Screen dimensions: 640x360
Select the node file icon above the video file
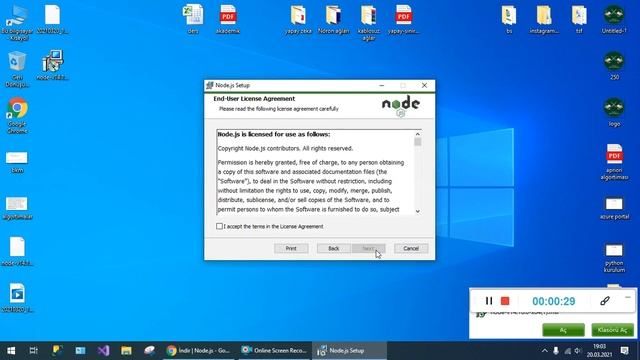[x=17, y=251]
